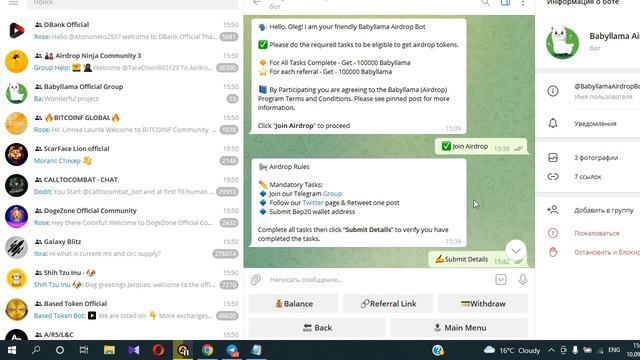Open Opera browser from taskbar

pyautogui.click(x=158, y=350)
